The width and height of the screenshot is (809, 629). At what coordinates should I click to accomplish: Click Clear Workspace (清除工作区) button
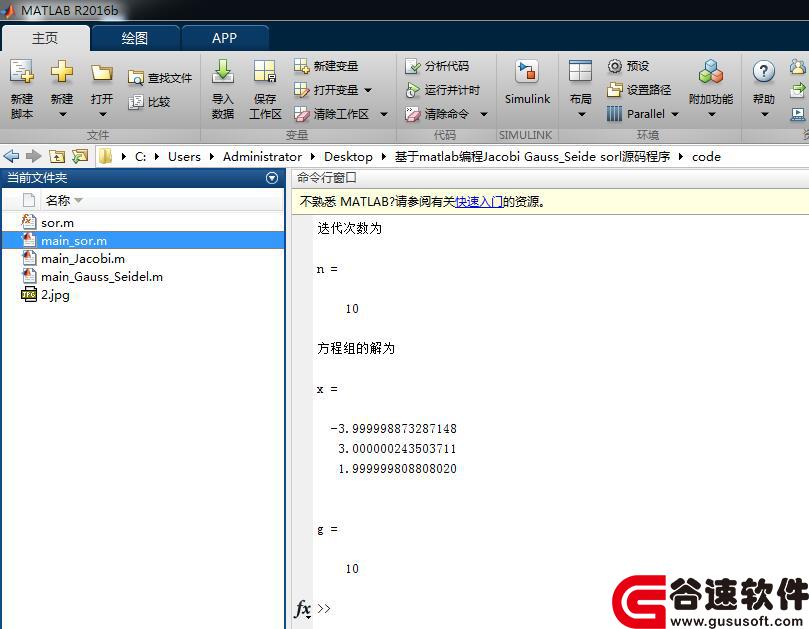(x=332, y=114)
